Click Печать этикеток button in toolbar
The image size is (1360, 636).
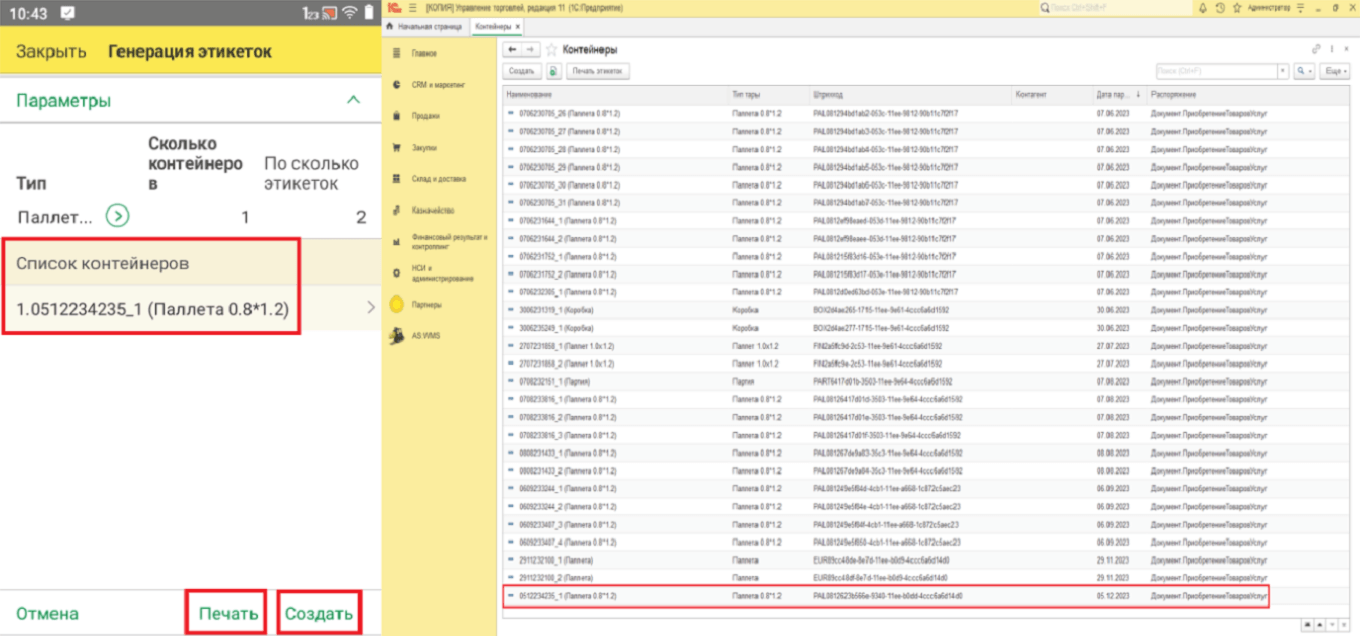click(598, 71)
